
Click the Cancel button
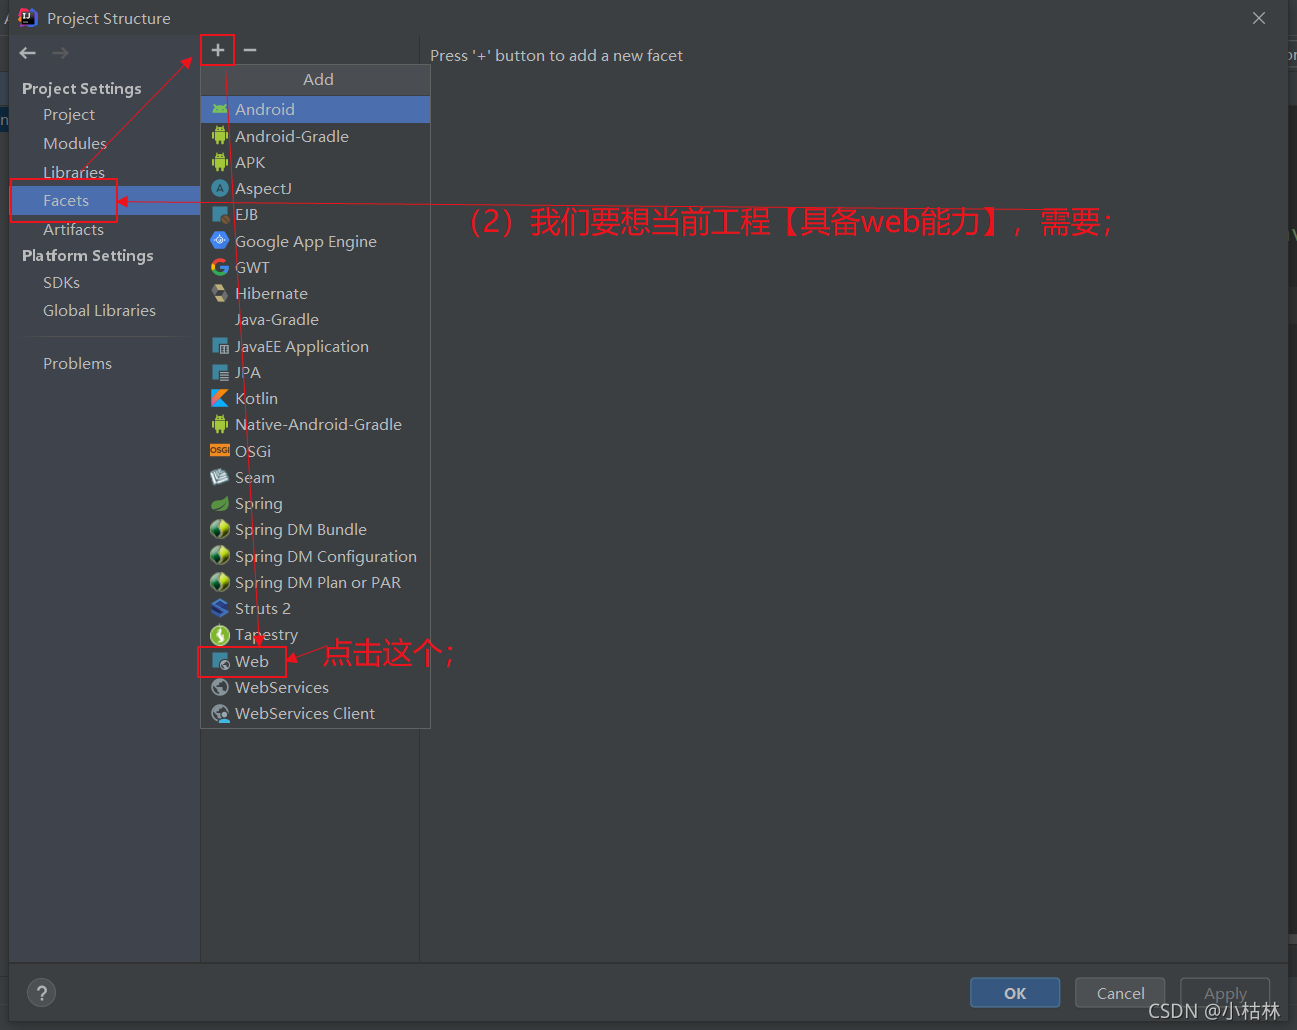[x=1120, y=993]
